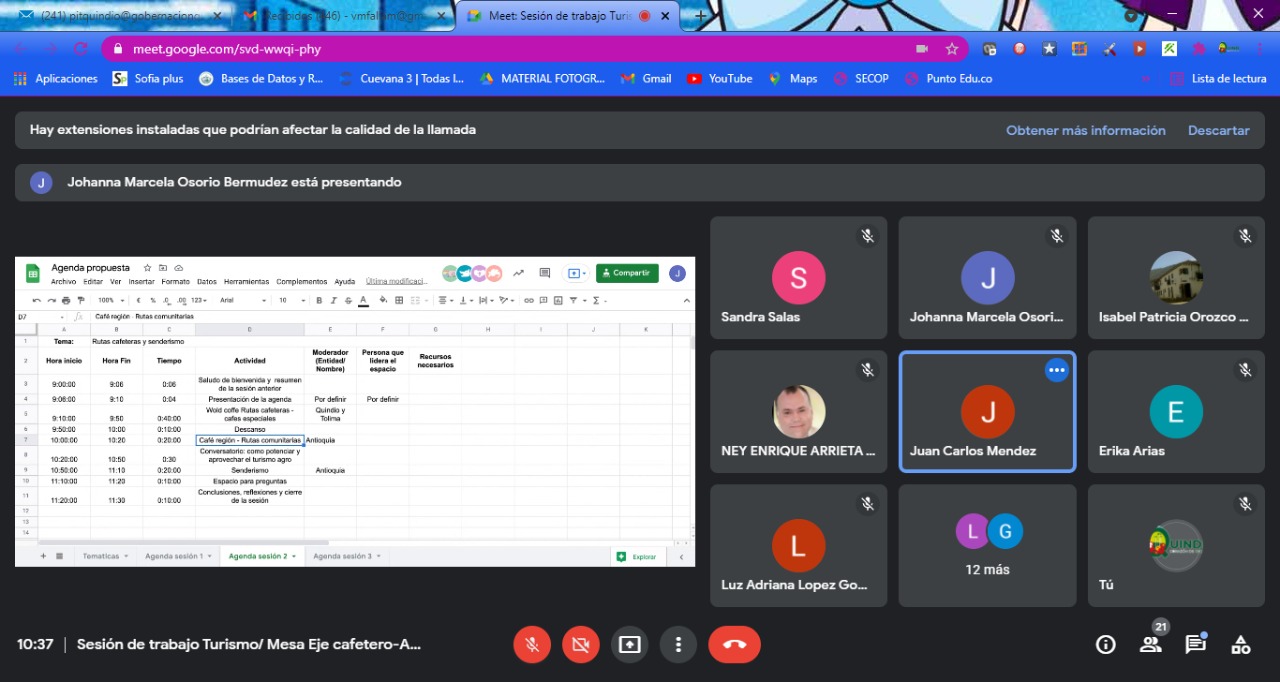Open 'Lista de lectura' reading list
This screenshot has height=682, width=1280.
1219,78
